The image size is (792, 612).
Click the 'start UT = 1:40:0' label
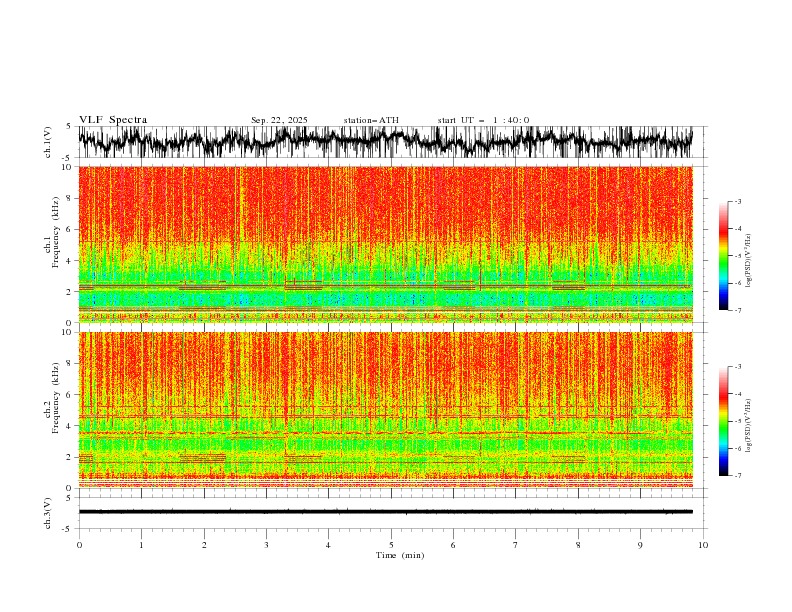pyautogui.click(x=483, y=120)
